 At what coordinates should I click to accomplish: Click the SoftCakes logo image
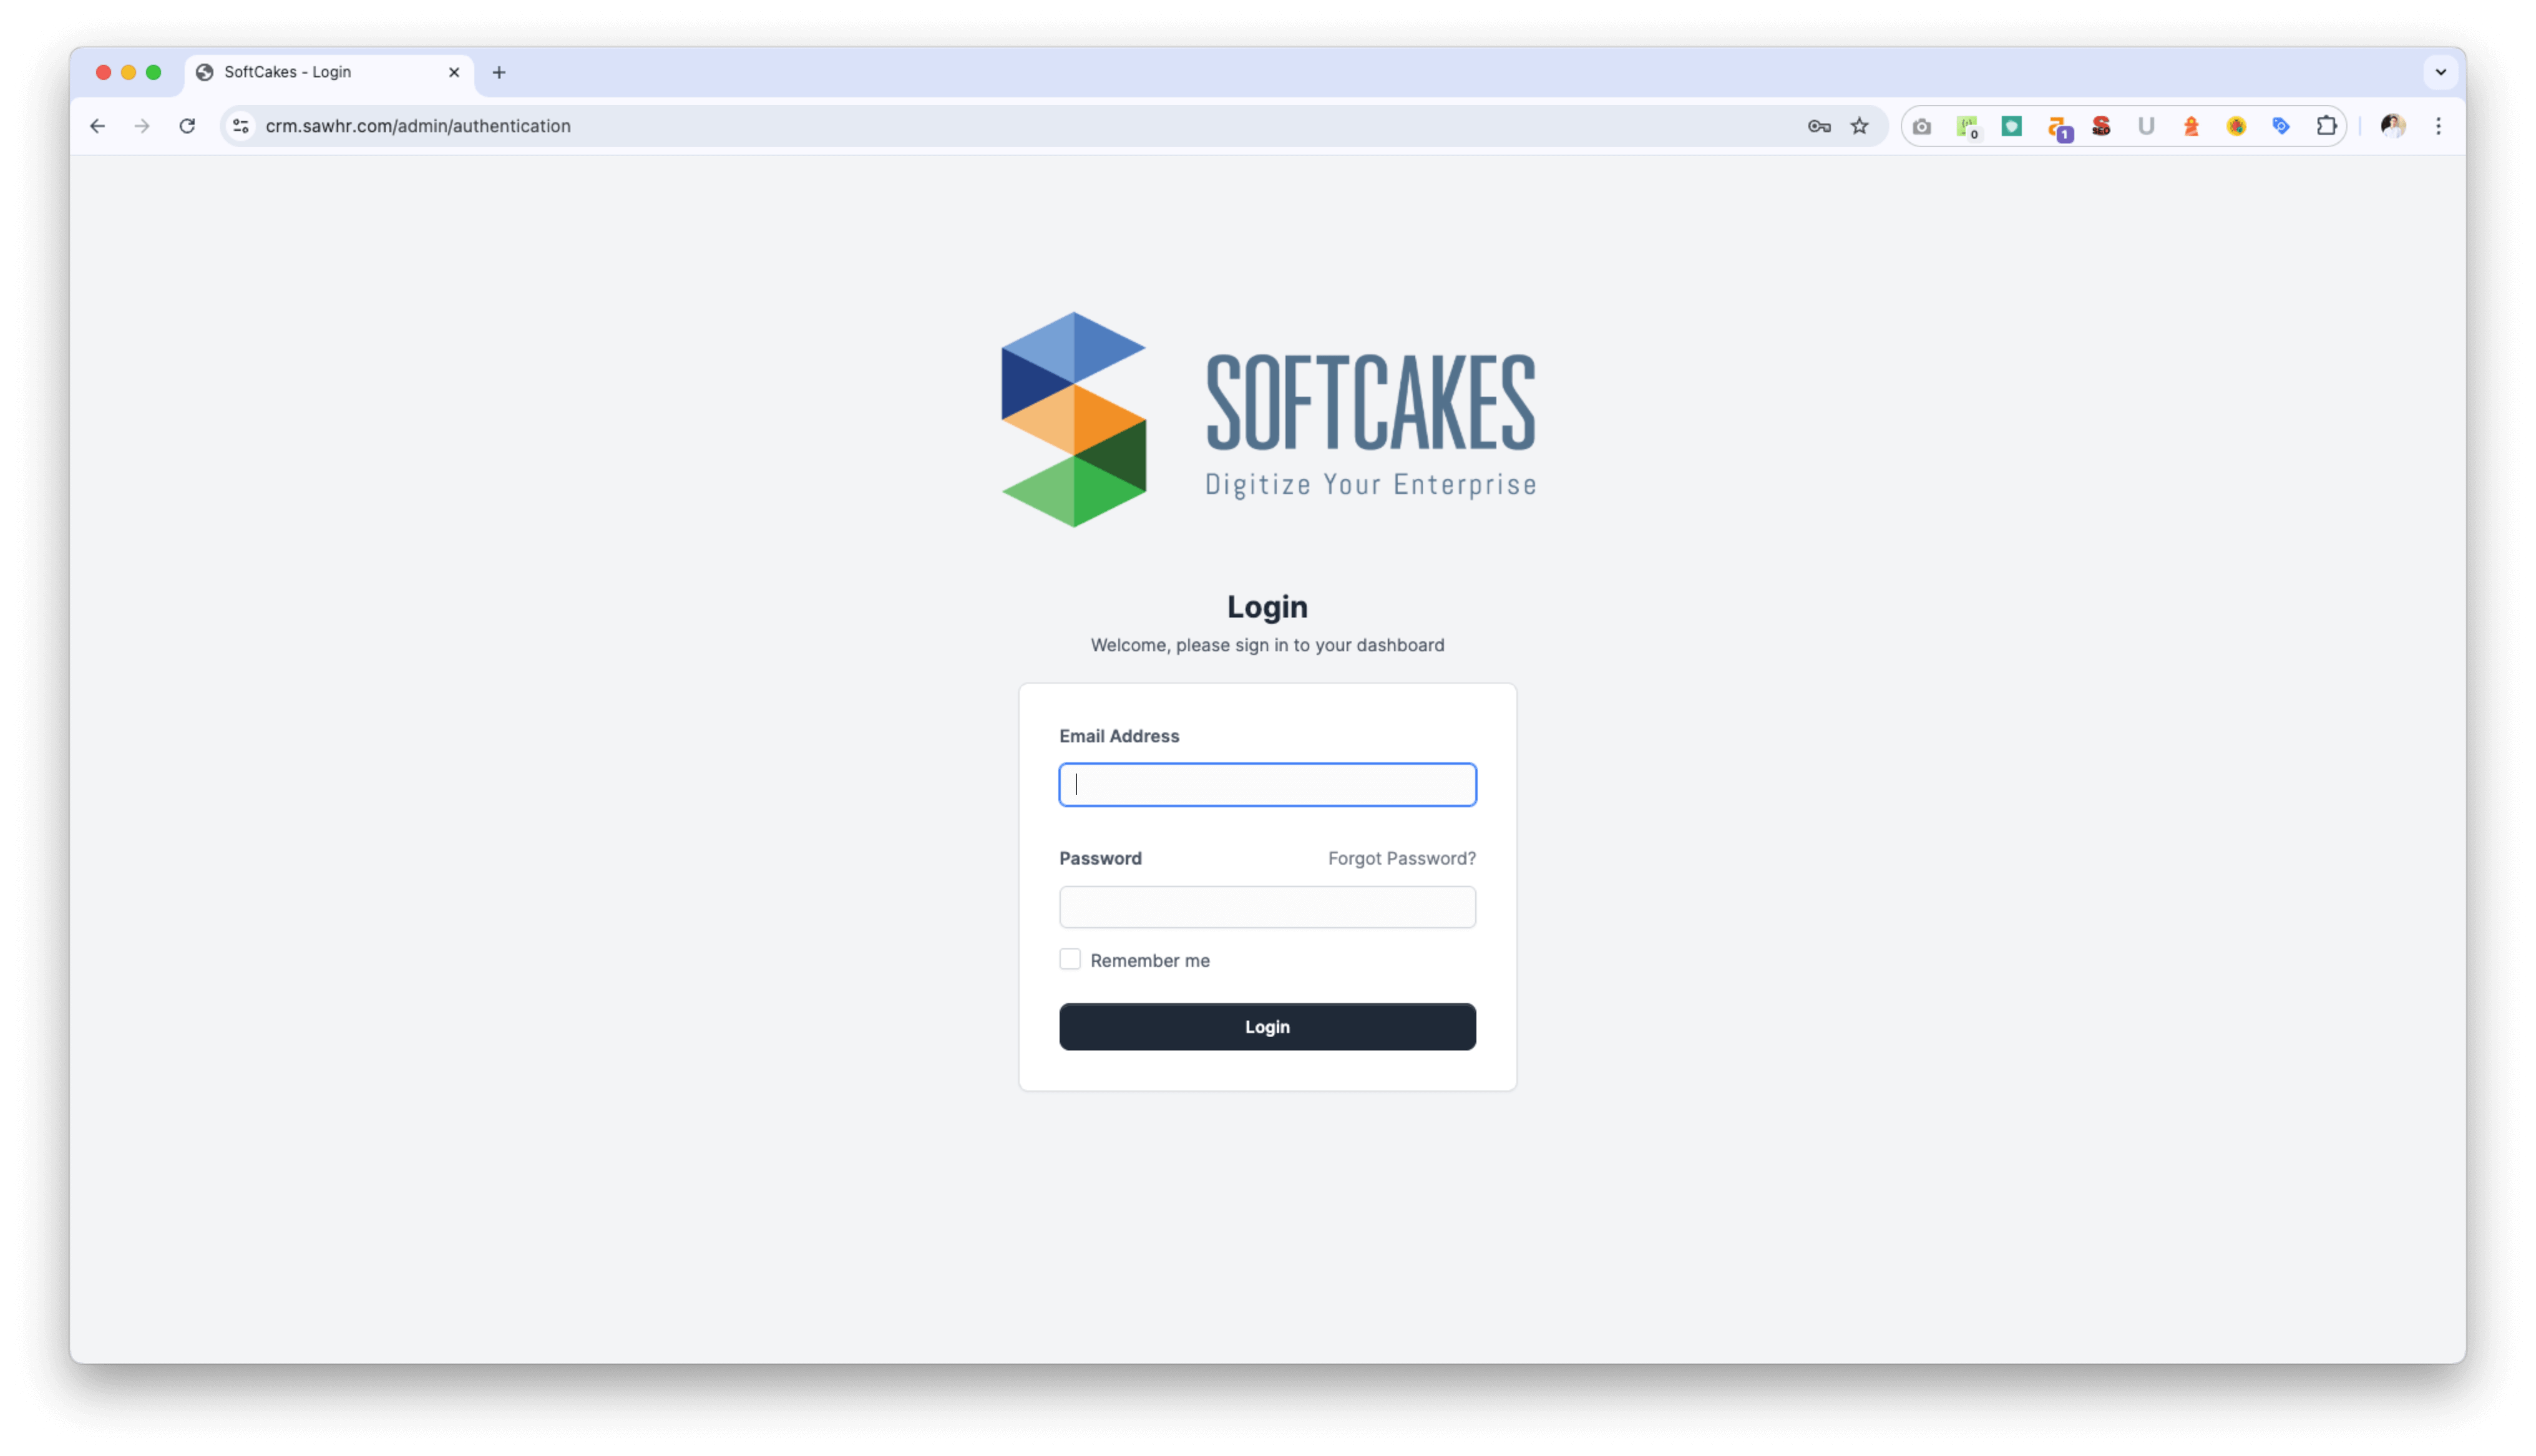pyautogui.click(x=1268, y=420)
